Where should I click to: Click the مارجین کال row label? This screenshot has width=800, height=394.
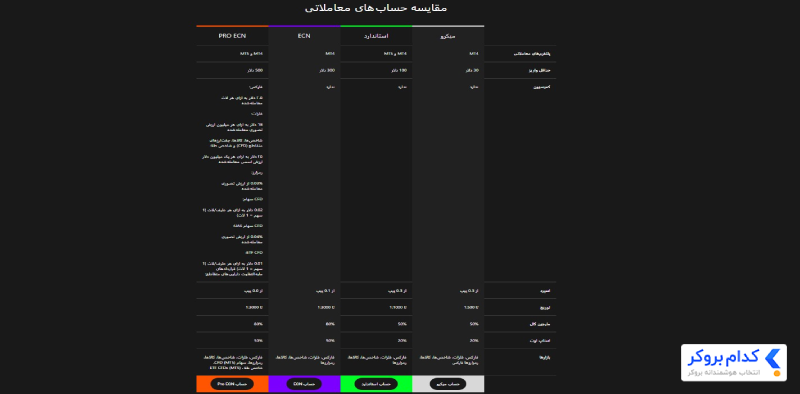click(x=541, y=324)
